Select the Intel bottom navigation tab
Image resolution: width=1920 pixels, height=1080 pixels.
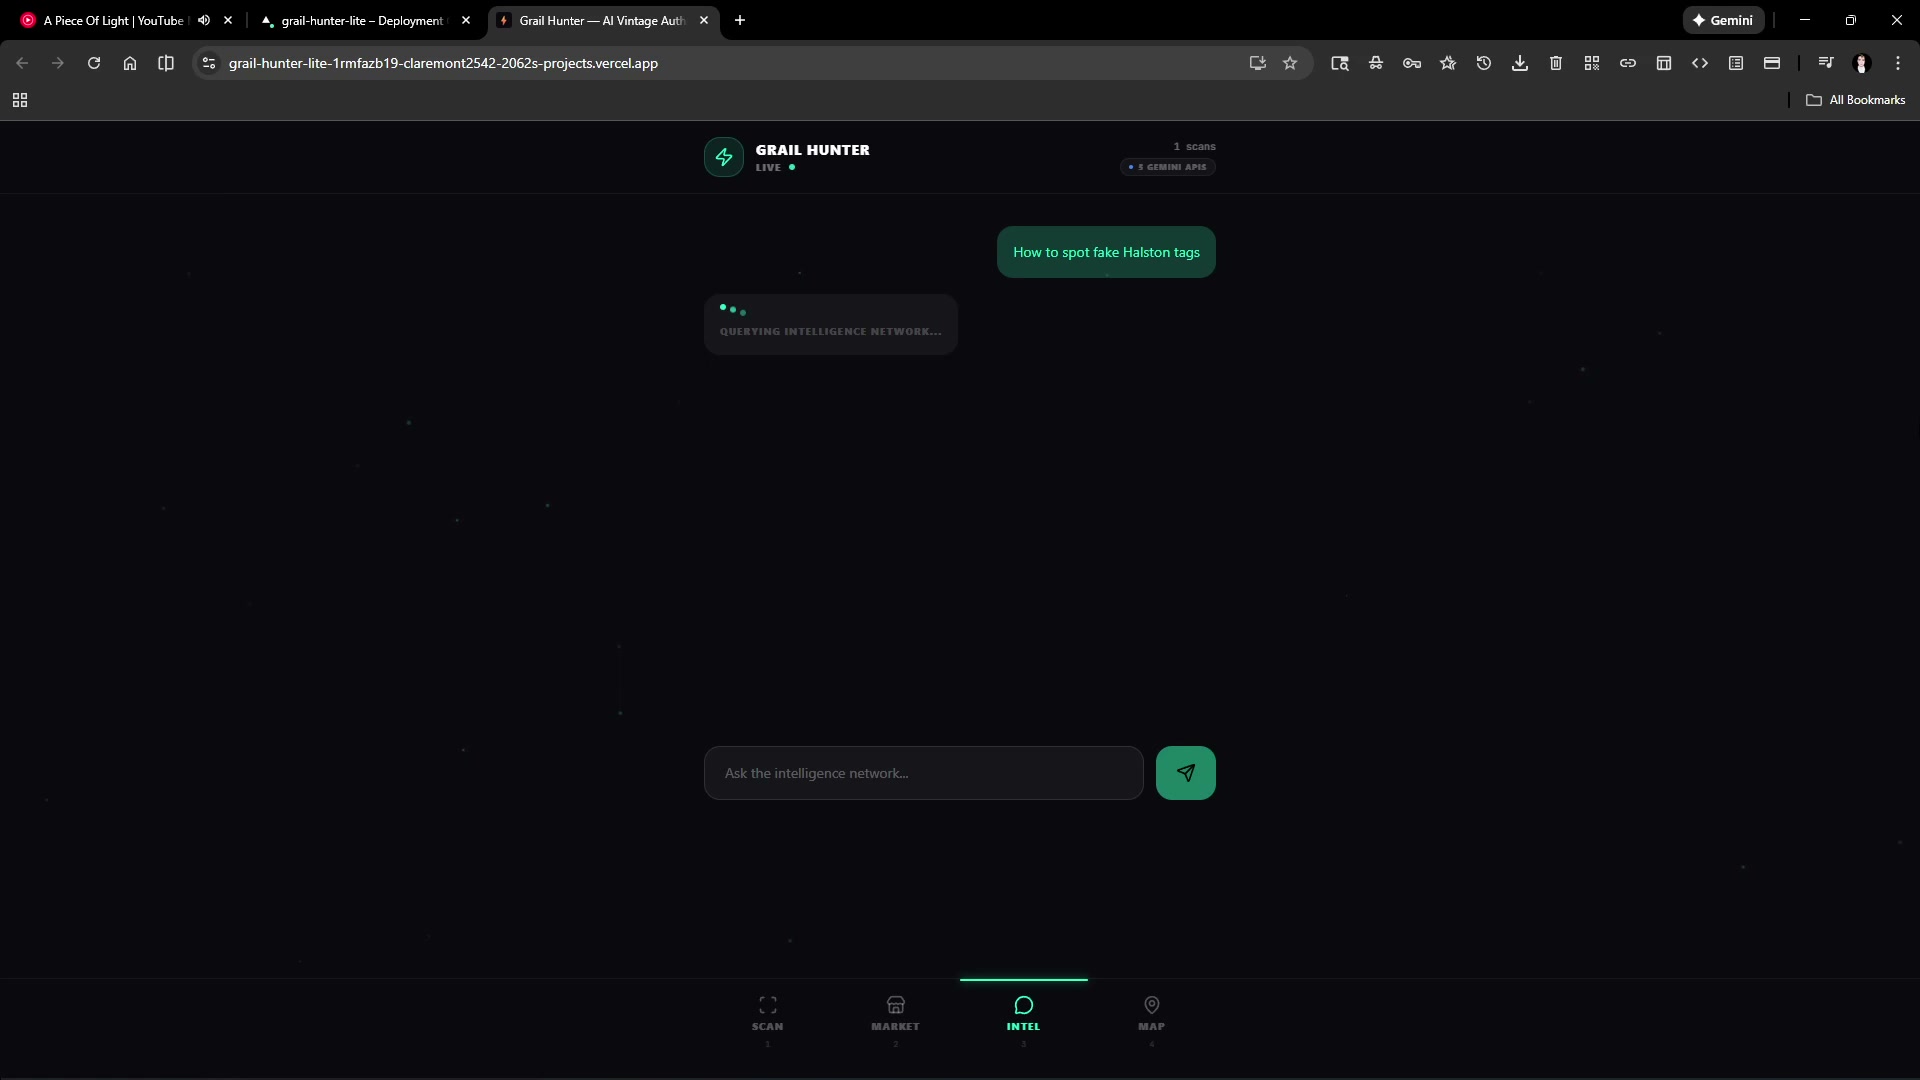(x=1023, y=1012)
